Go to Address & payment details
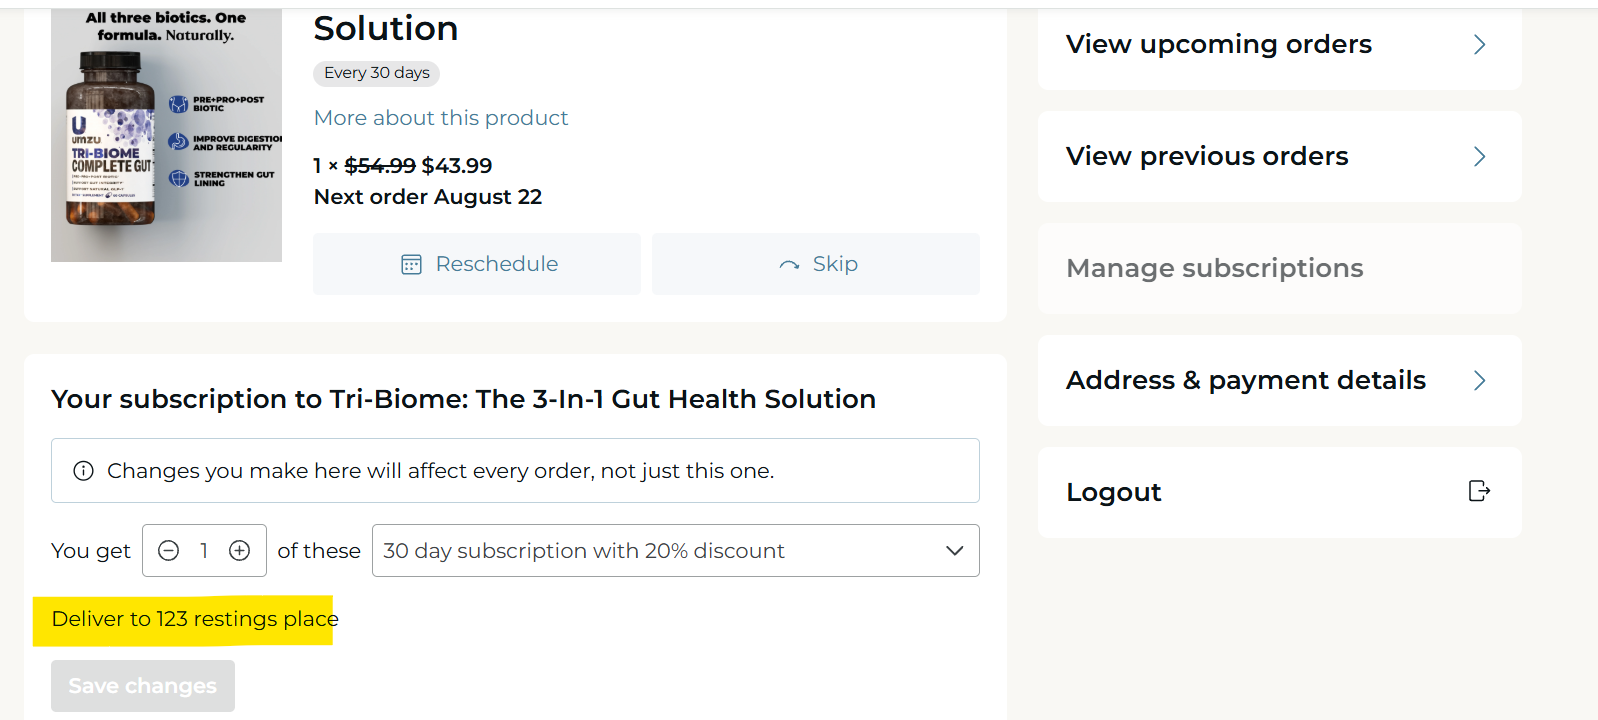1598x720 pixels. pos(1280,381)
